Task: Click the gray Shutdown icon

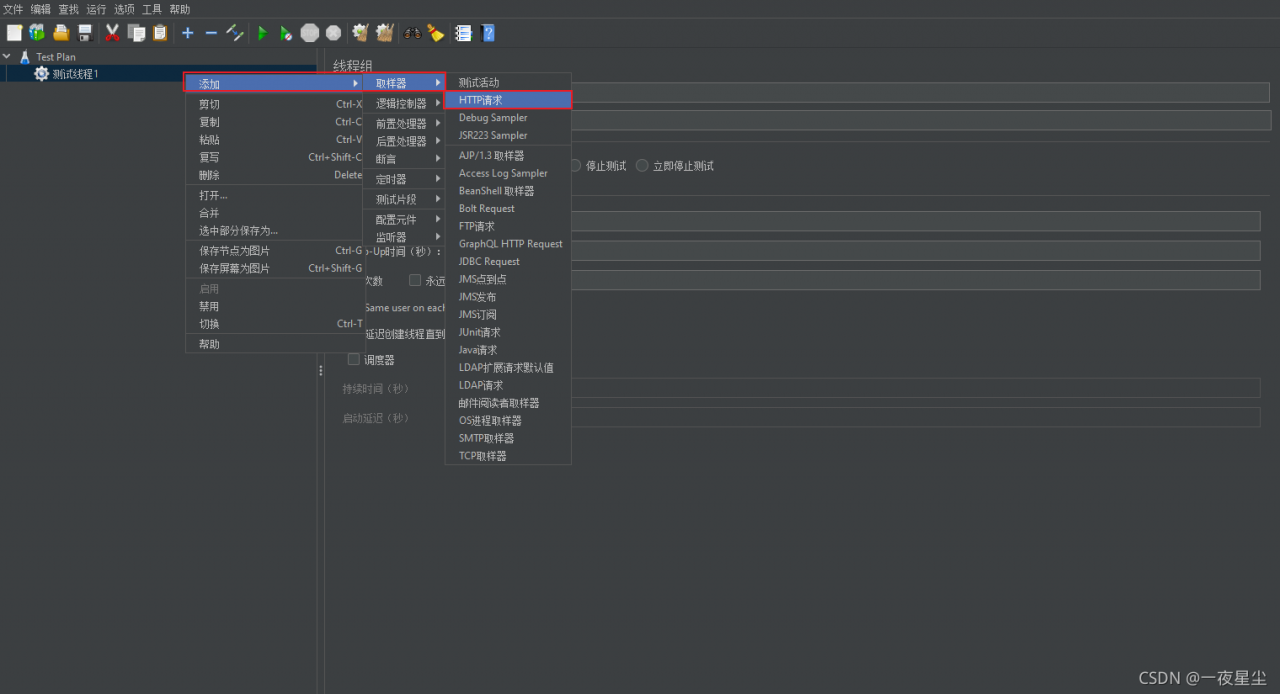Action: coord(334,33)
